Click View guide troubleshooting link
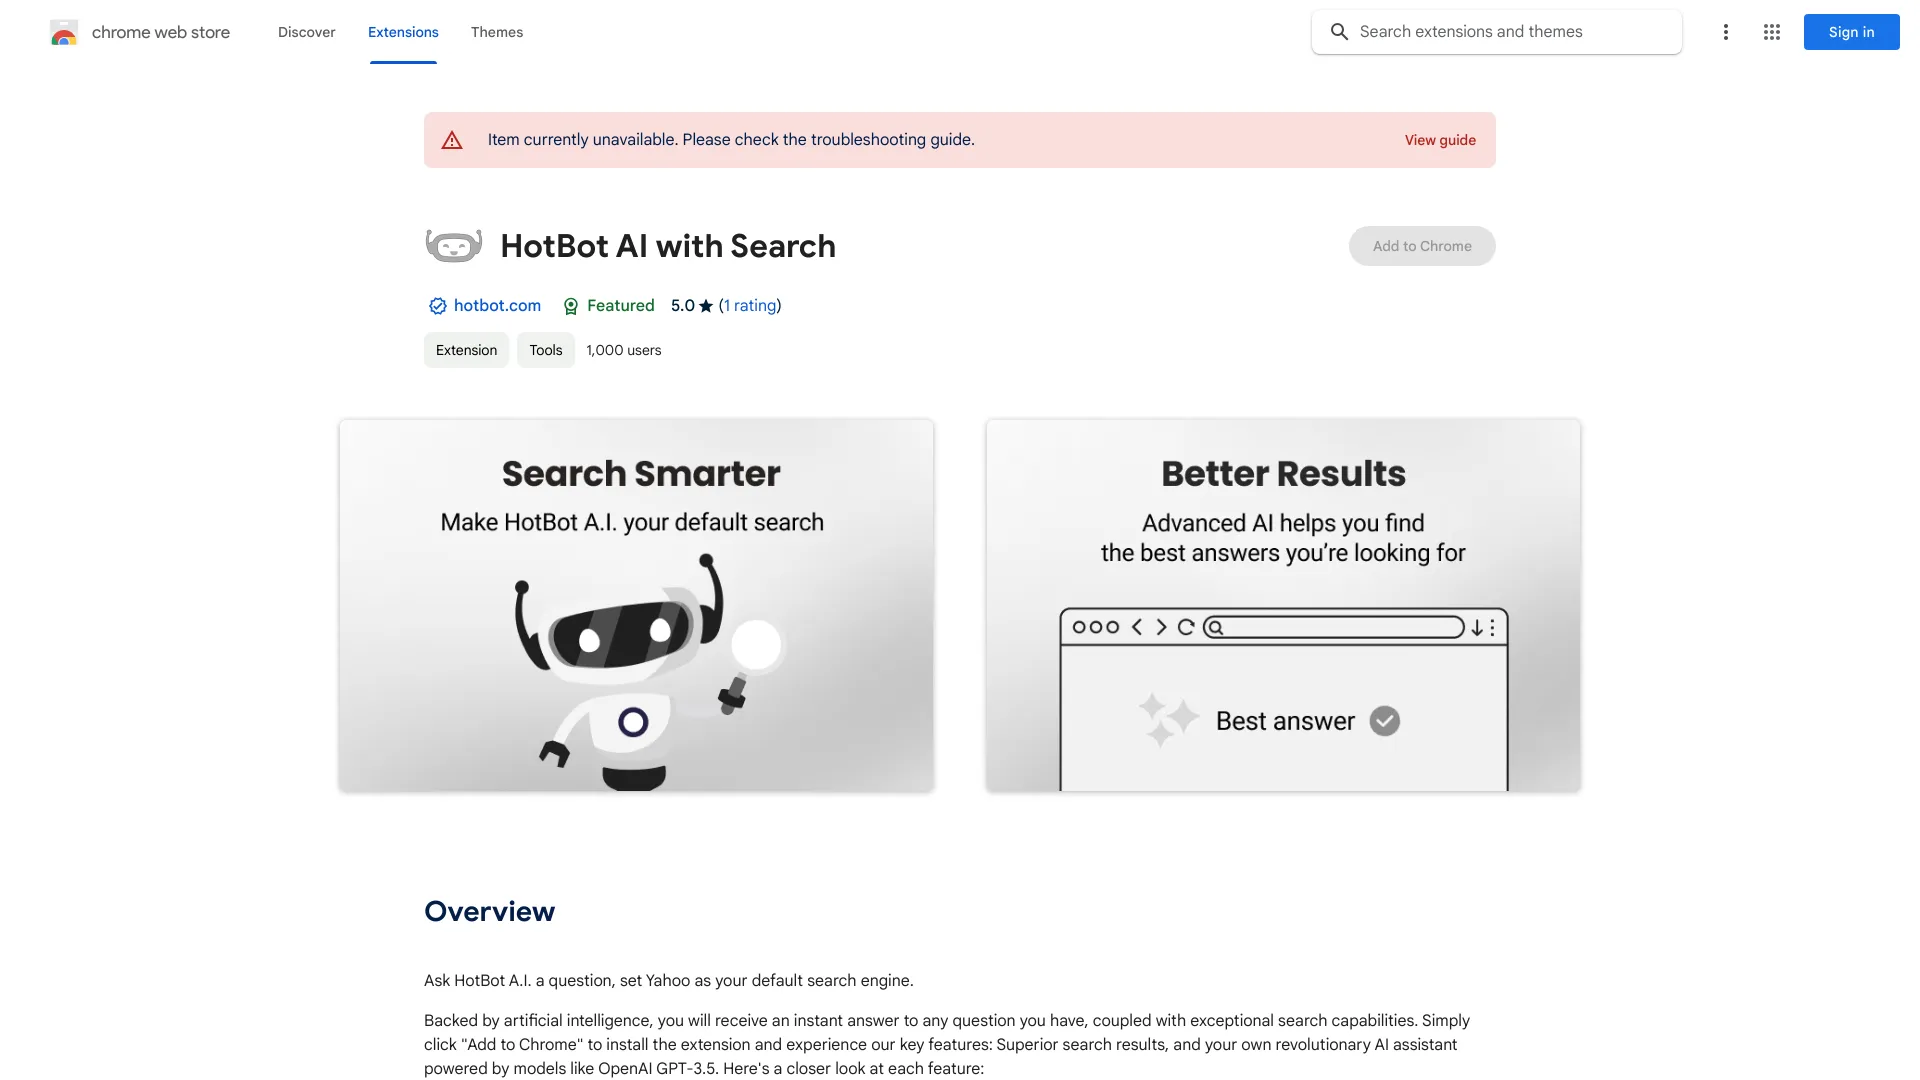Viewport: 1920px width, 1080px height. pyautogui.click(x=1439, y=140)
